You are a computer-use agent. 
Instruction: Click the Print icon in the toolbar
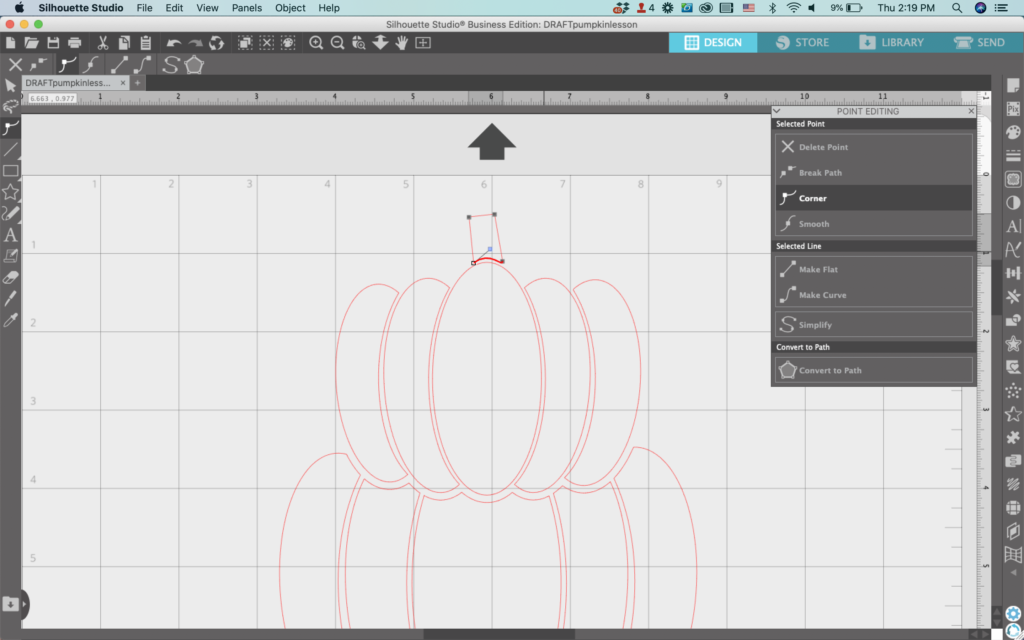[74, 43]
